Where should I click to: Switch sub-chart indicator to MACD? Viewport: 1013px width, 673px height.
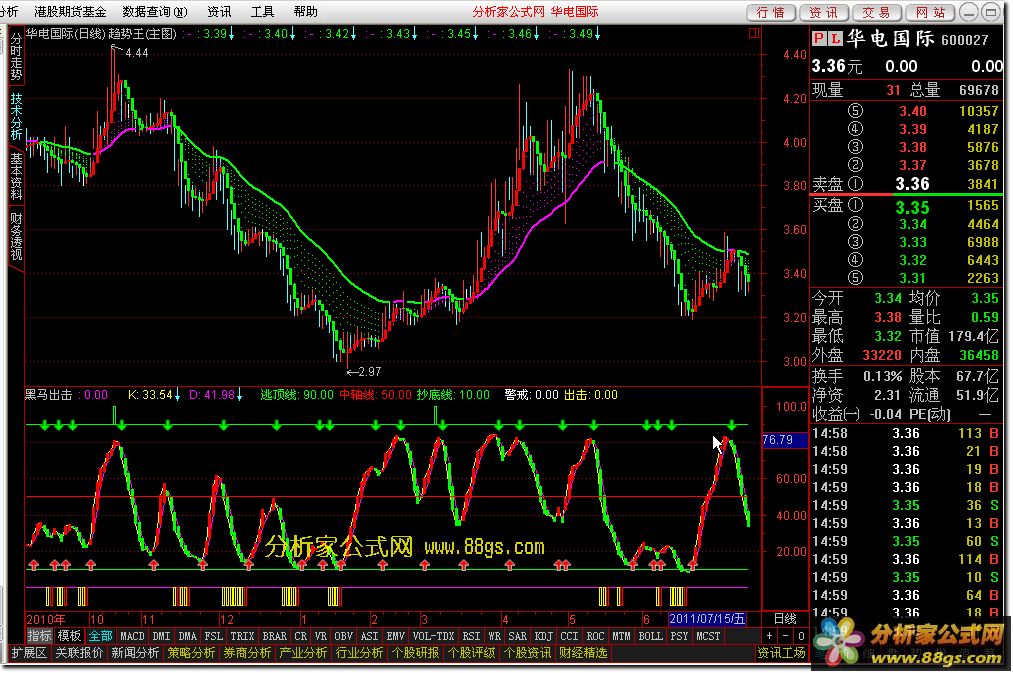[132, 636]
